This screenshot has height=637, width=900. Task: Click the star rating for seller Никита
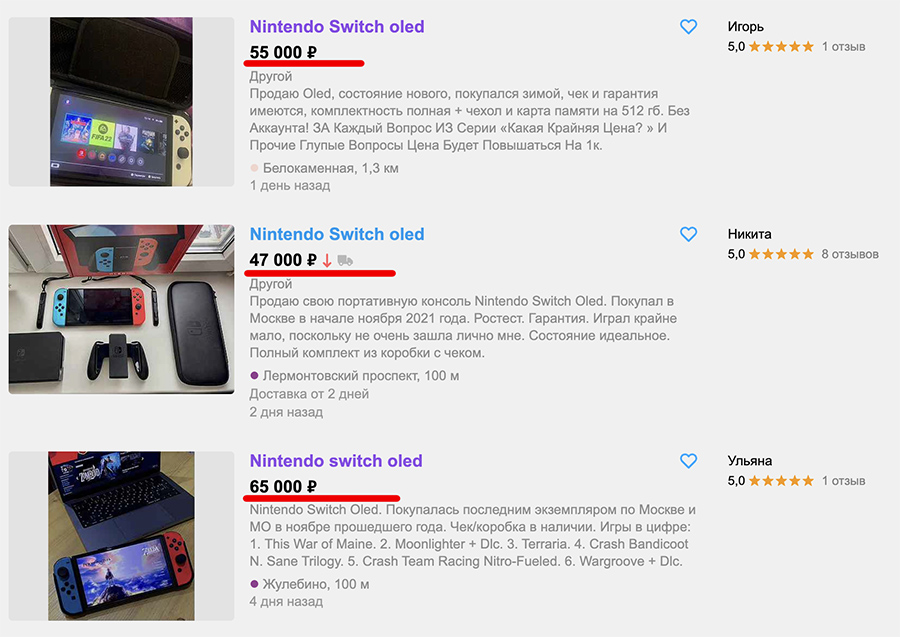781,254
